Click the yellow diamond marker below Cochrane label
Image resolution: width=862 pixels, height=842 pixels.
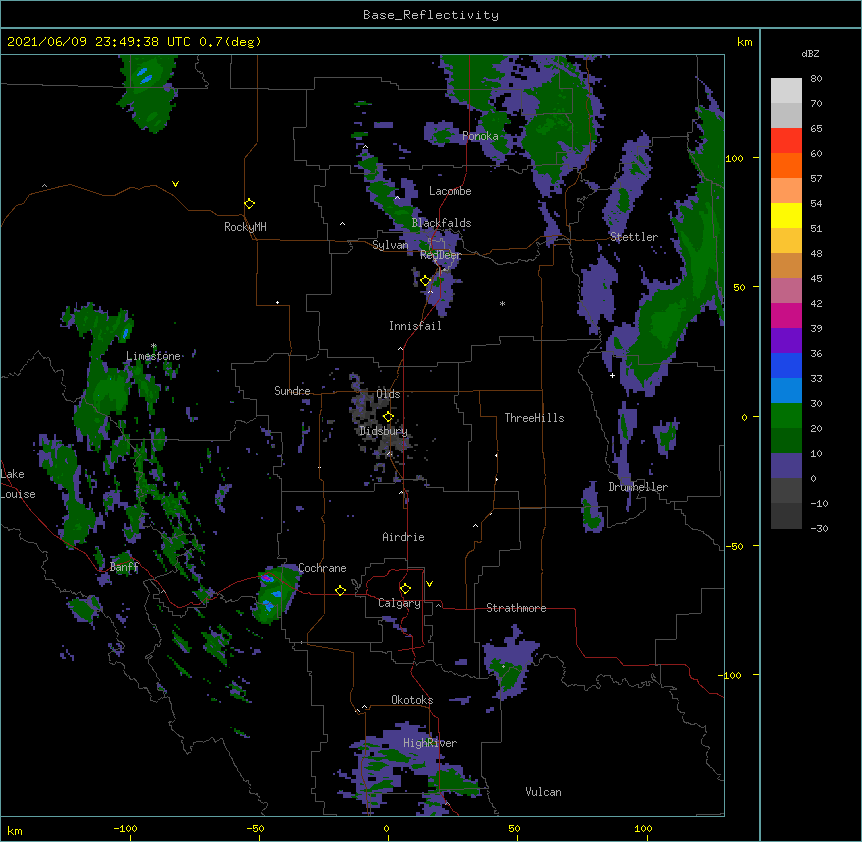click(340, 590)
